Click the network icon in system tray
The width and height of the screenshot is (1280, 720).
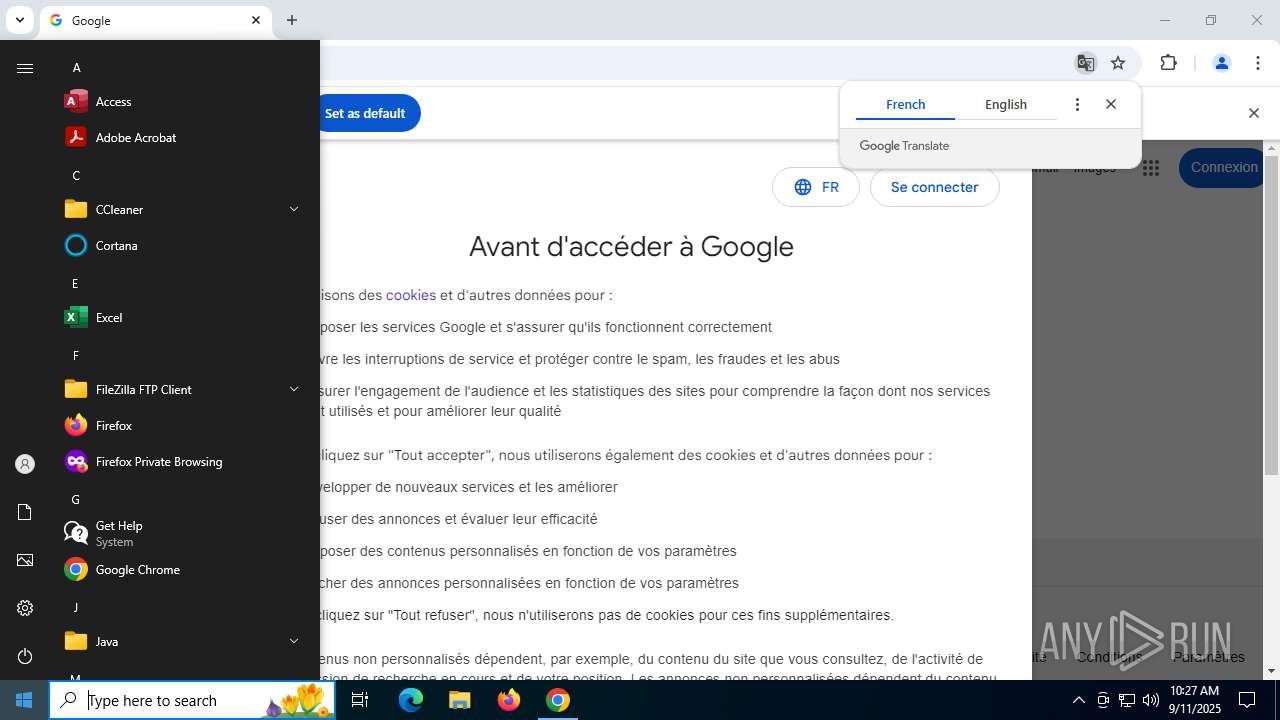[x=1126, y=700]
